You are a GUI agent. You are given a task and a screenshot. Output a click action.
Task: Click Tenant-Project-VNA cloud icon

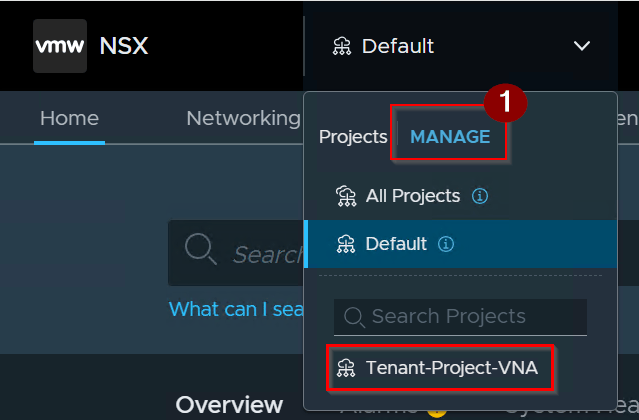click(x=346, y=368)
